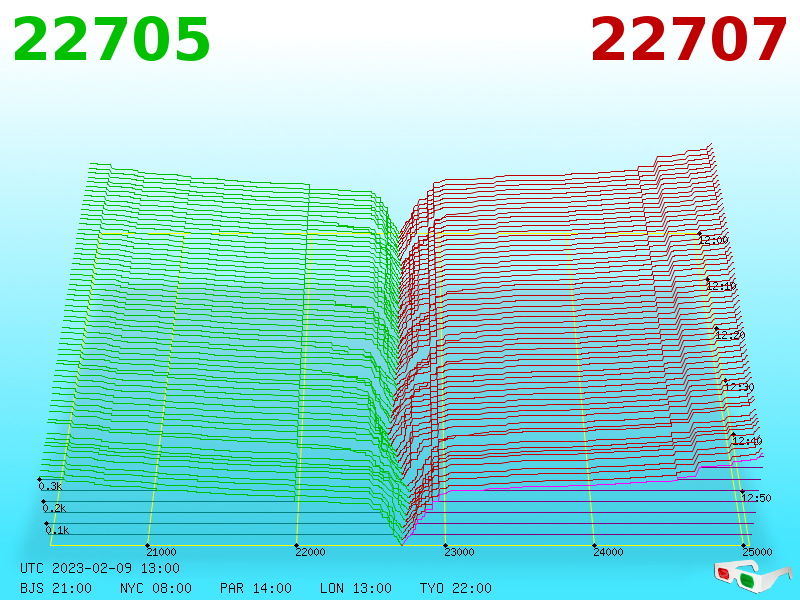Click the 0.1k volume axis label
800x600 pixels.
pos(57,530)
